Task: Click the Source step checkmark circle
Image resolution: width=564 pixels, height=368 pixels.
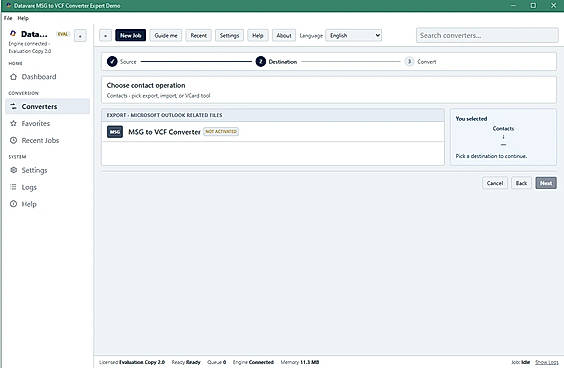Action: [112, 62]
